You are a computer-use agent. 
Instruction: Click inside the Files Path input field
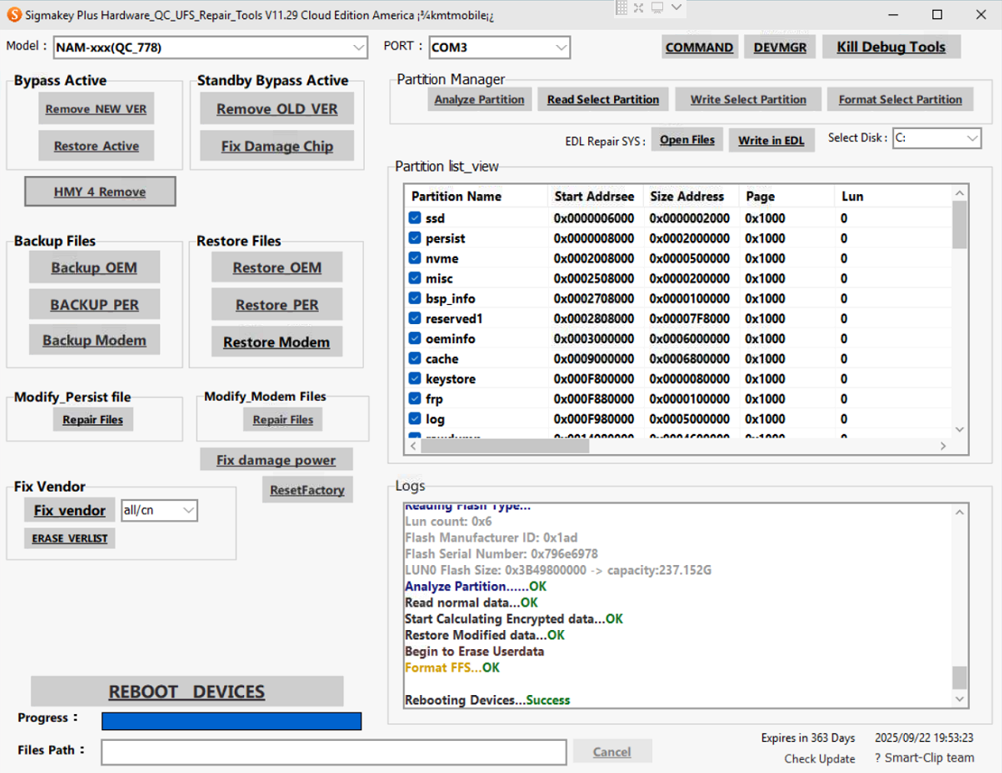334,752
